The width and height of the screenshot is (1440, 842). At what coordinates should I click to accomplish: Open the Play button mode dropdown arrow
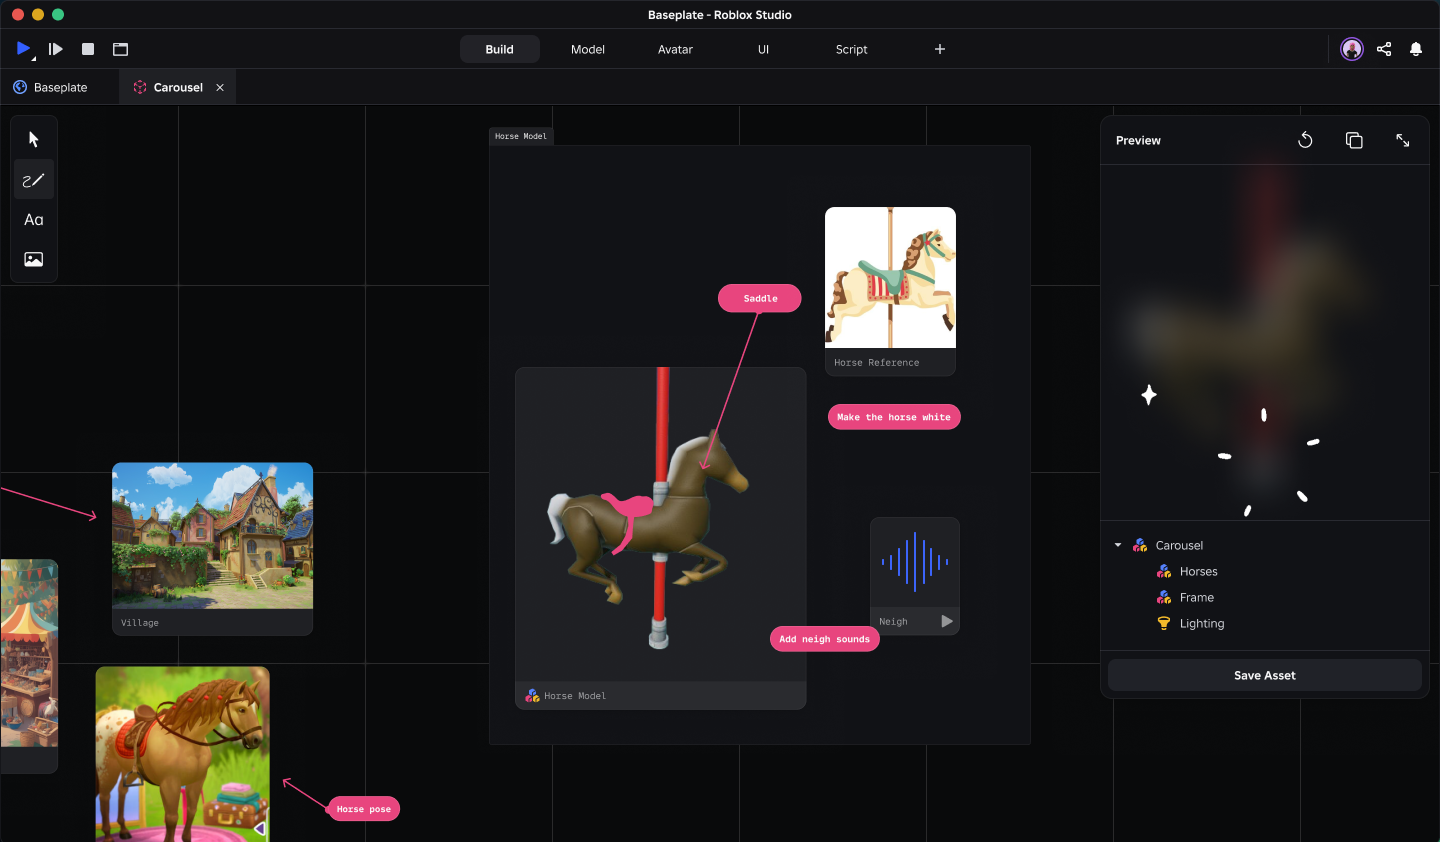(x=34, y=59)
